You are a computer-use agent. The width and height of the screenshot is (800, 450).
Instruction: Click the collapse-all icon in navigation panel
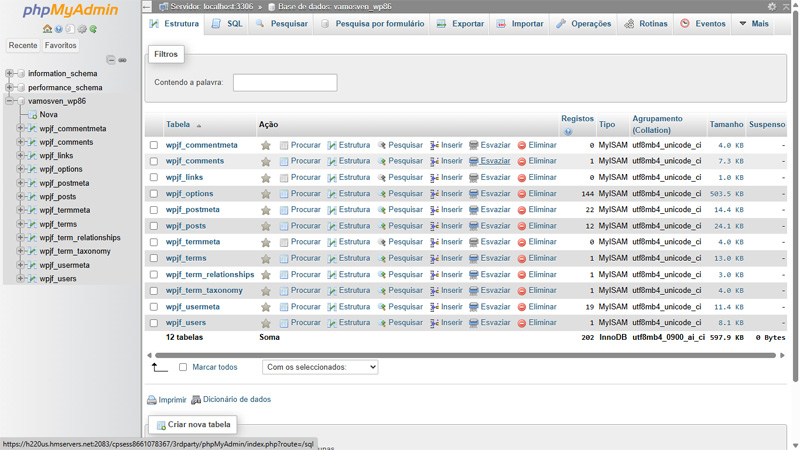tap(111, 60)
